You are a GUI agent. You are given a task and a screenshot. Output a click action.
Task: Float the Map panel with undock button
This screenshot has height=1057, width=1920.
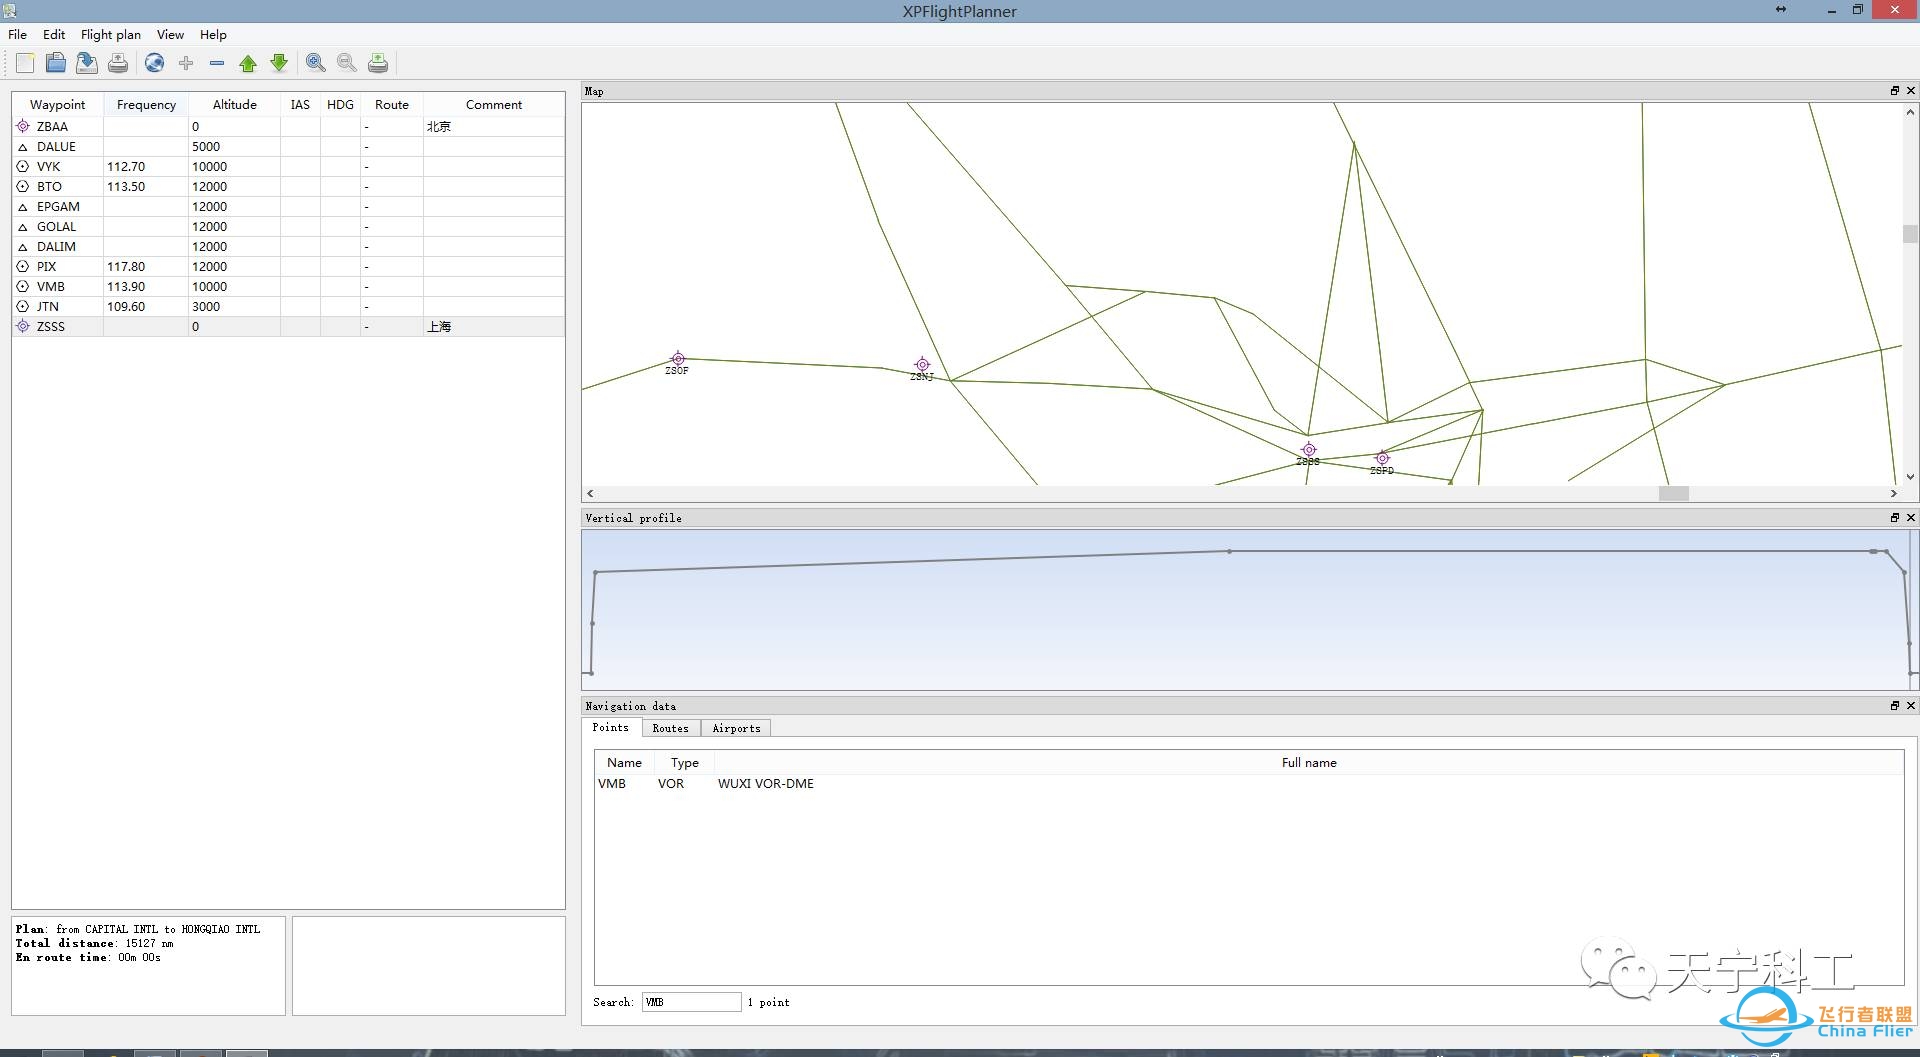point(1894,91)
